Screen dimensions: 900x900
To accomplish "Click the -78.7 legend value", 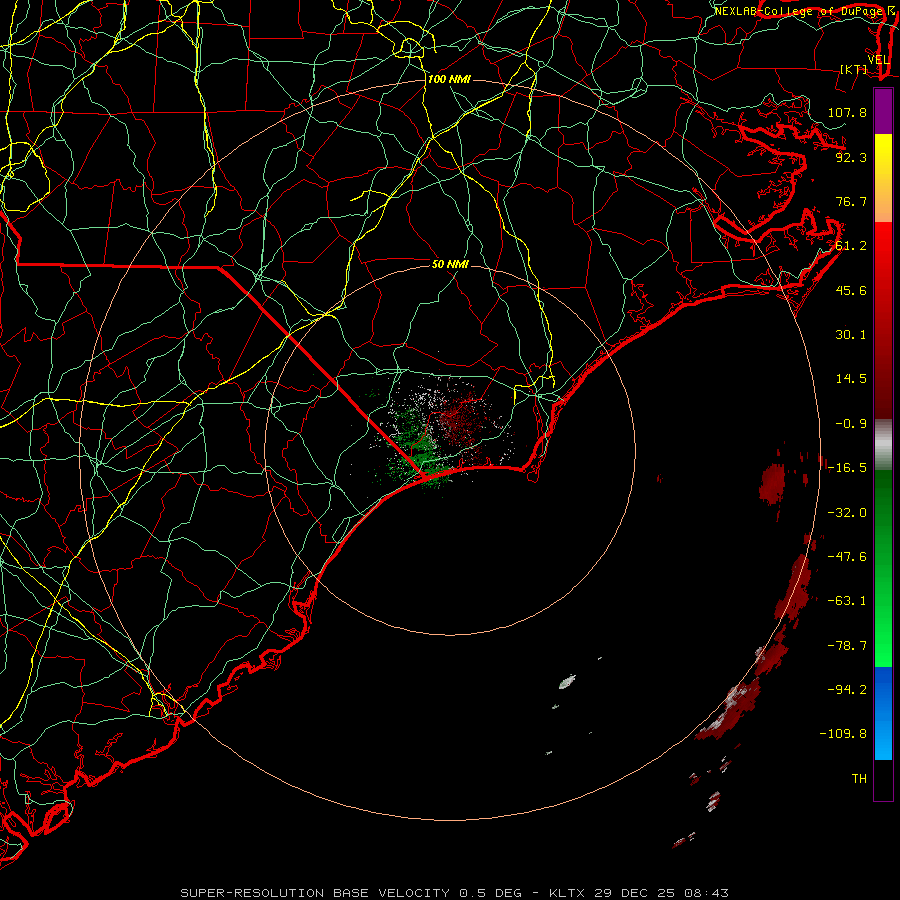I will (847, 646).
